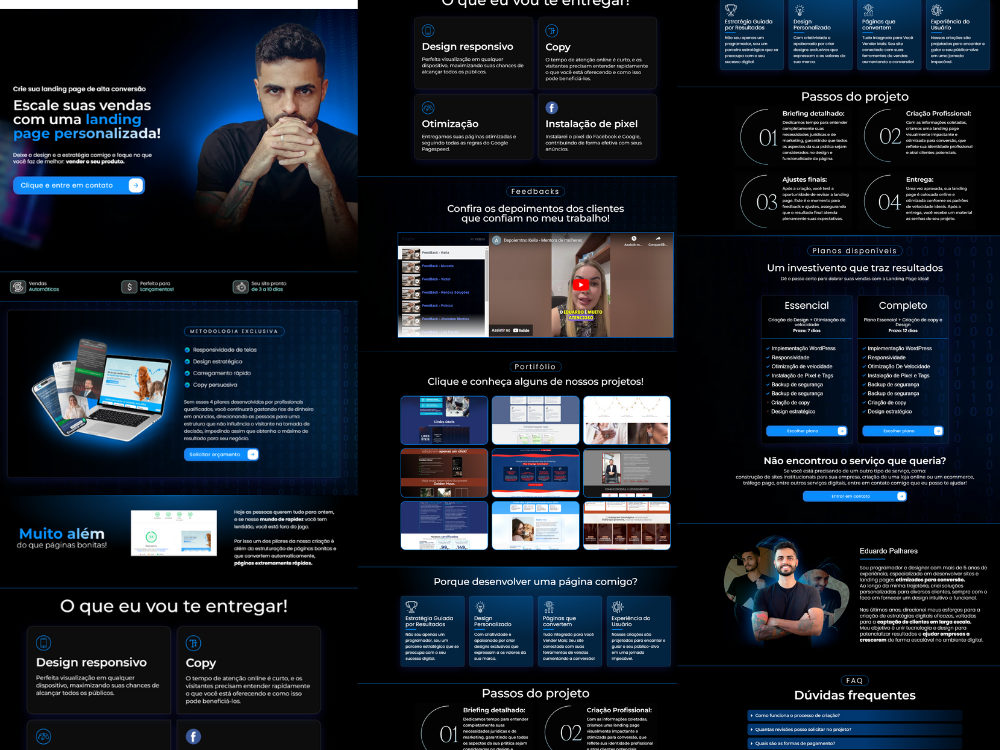Screen dimensions: 1000x750
Task: Play the YouTube testimonial video
Action: coord(580,285)
